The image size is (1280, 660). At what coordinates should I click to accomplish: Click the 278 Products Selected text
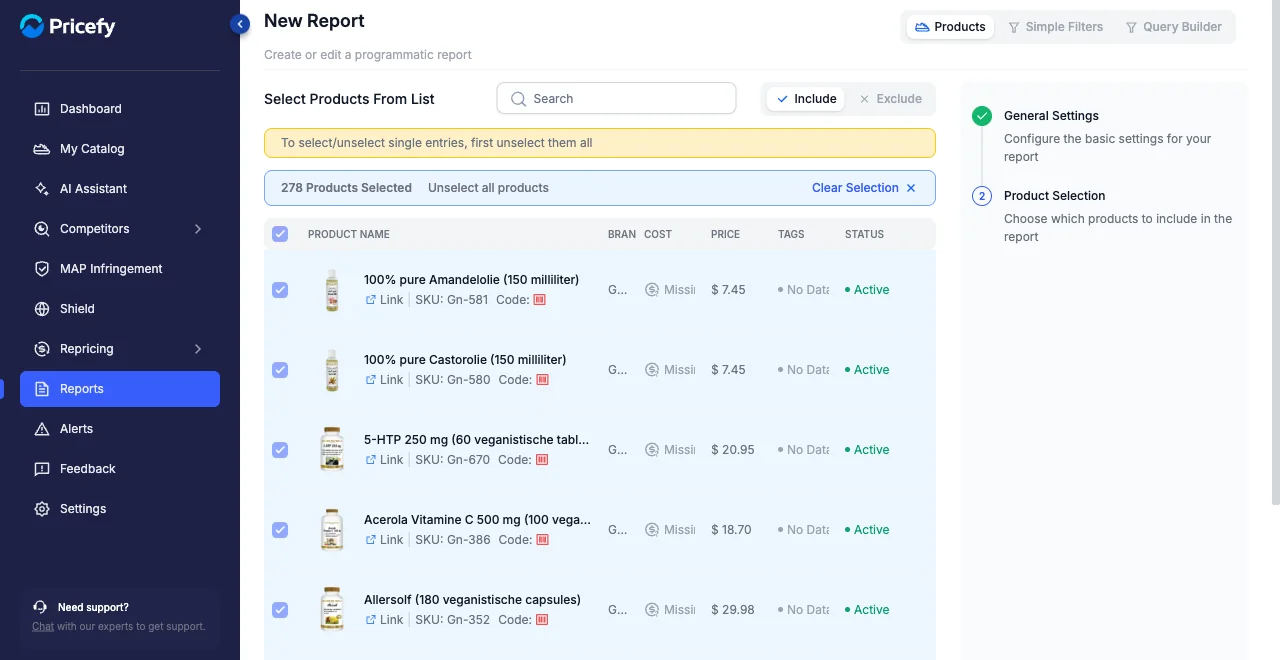coord(346,188)
